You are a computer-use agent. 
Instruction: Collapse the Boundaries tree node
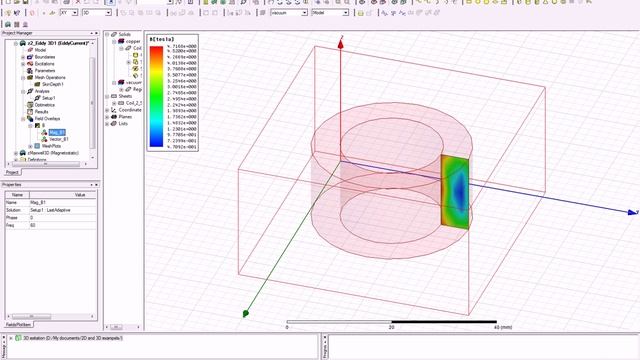pyautogui.click(x=23, y=57)
